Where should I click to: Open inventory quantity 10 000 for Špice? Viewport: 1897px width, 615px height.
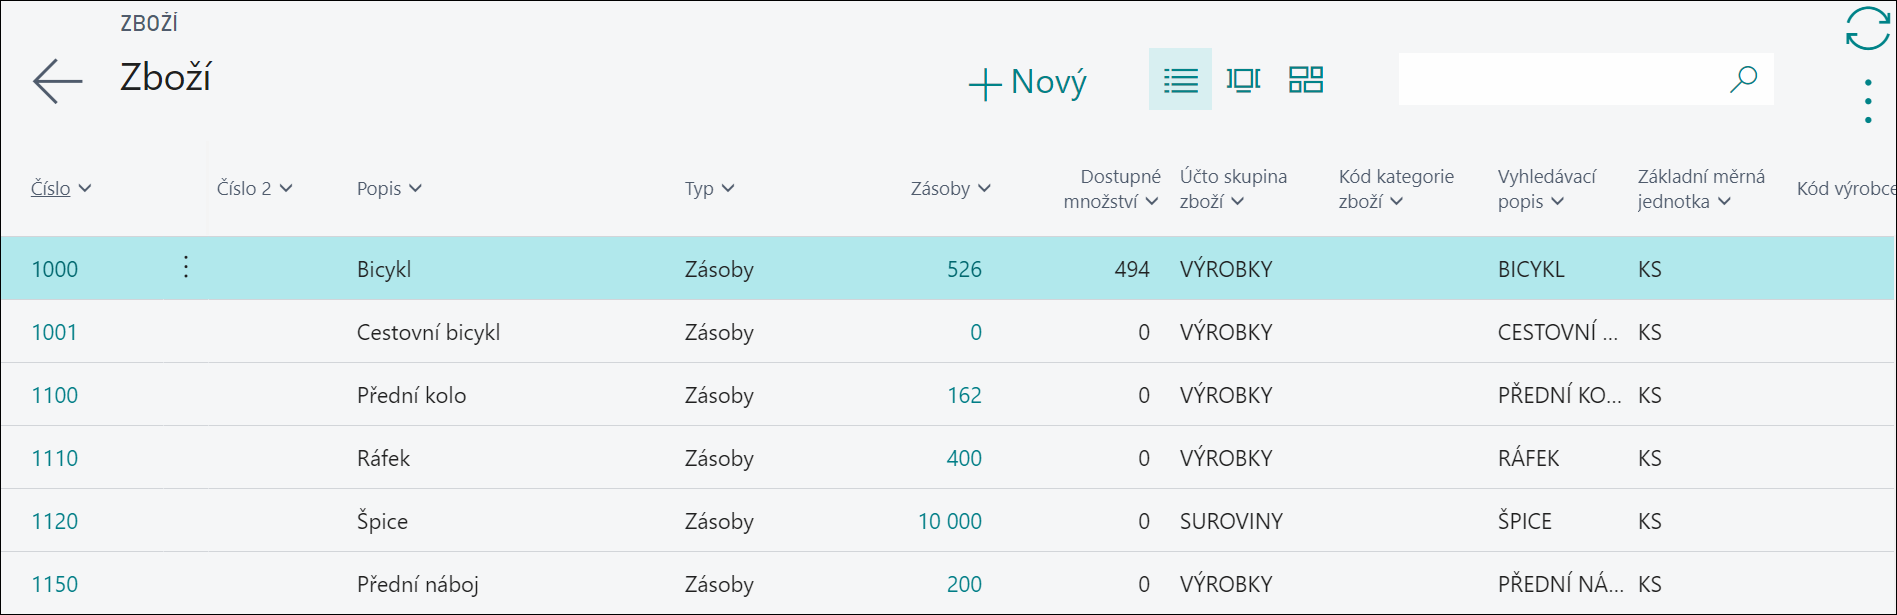(x=950, y=521)
